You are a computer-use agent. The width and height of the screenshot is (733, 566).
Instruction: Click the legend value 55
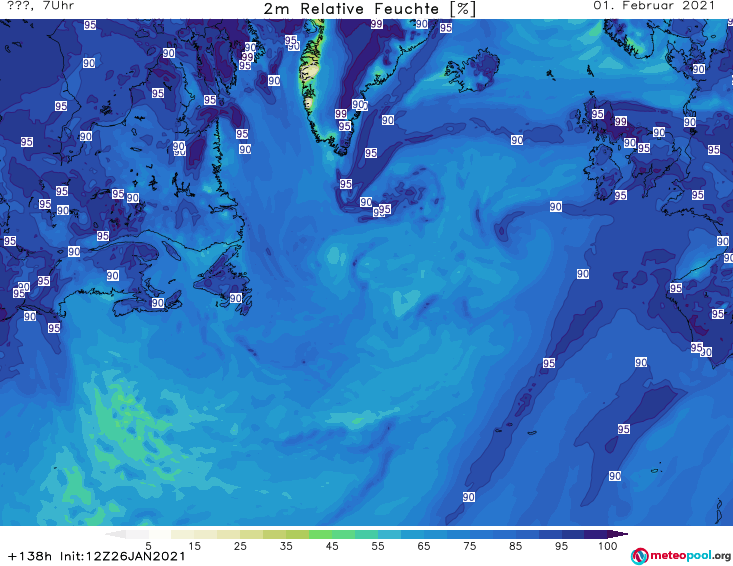378,546
